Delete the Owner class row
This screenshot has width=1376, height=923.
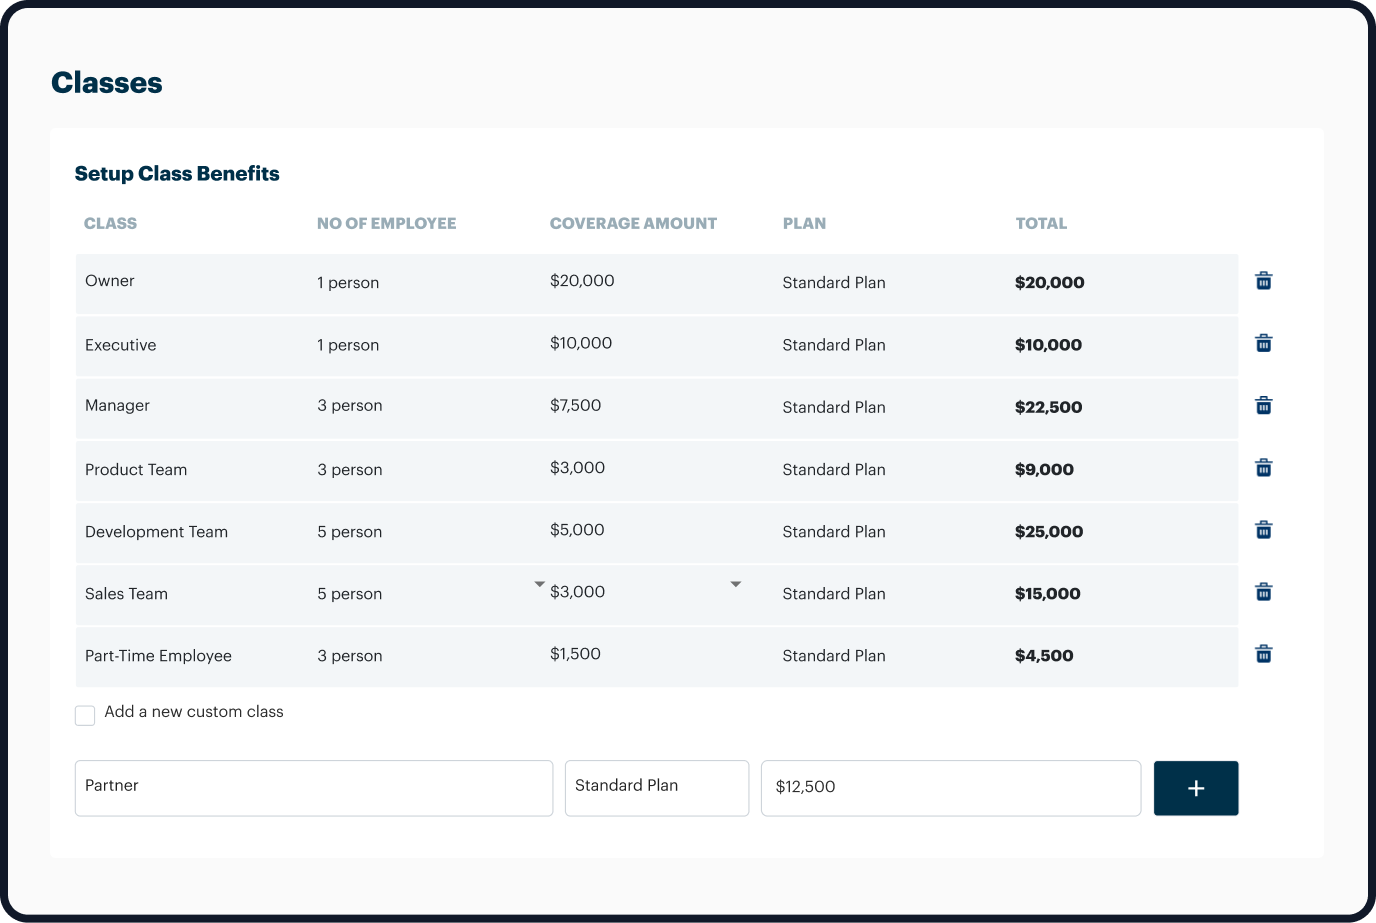tap(1263, 281)
